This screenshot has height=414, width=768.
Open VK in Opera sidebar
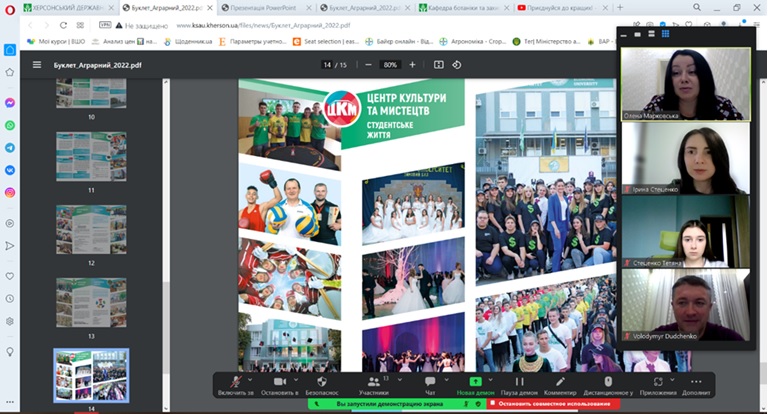pyautogui.click(x=10, y=170)
